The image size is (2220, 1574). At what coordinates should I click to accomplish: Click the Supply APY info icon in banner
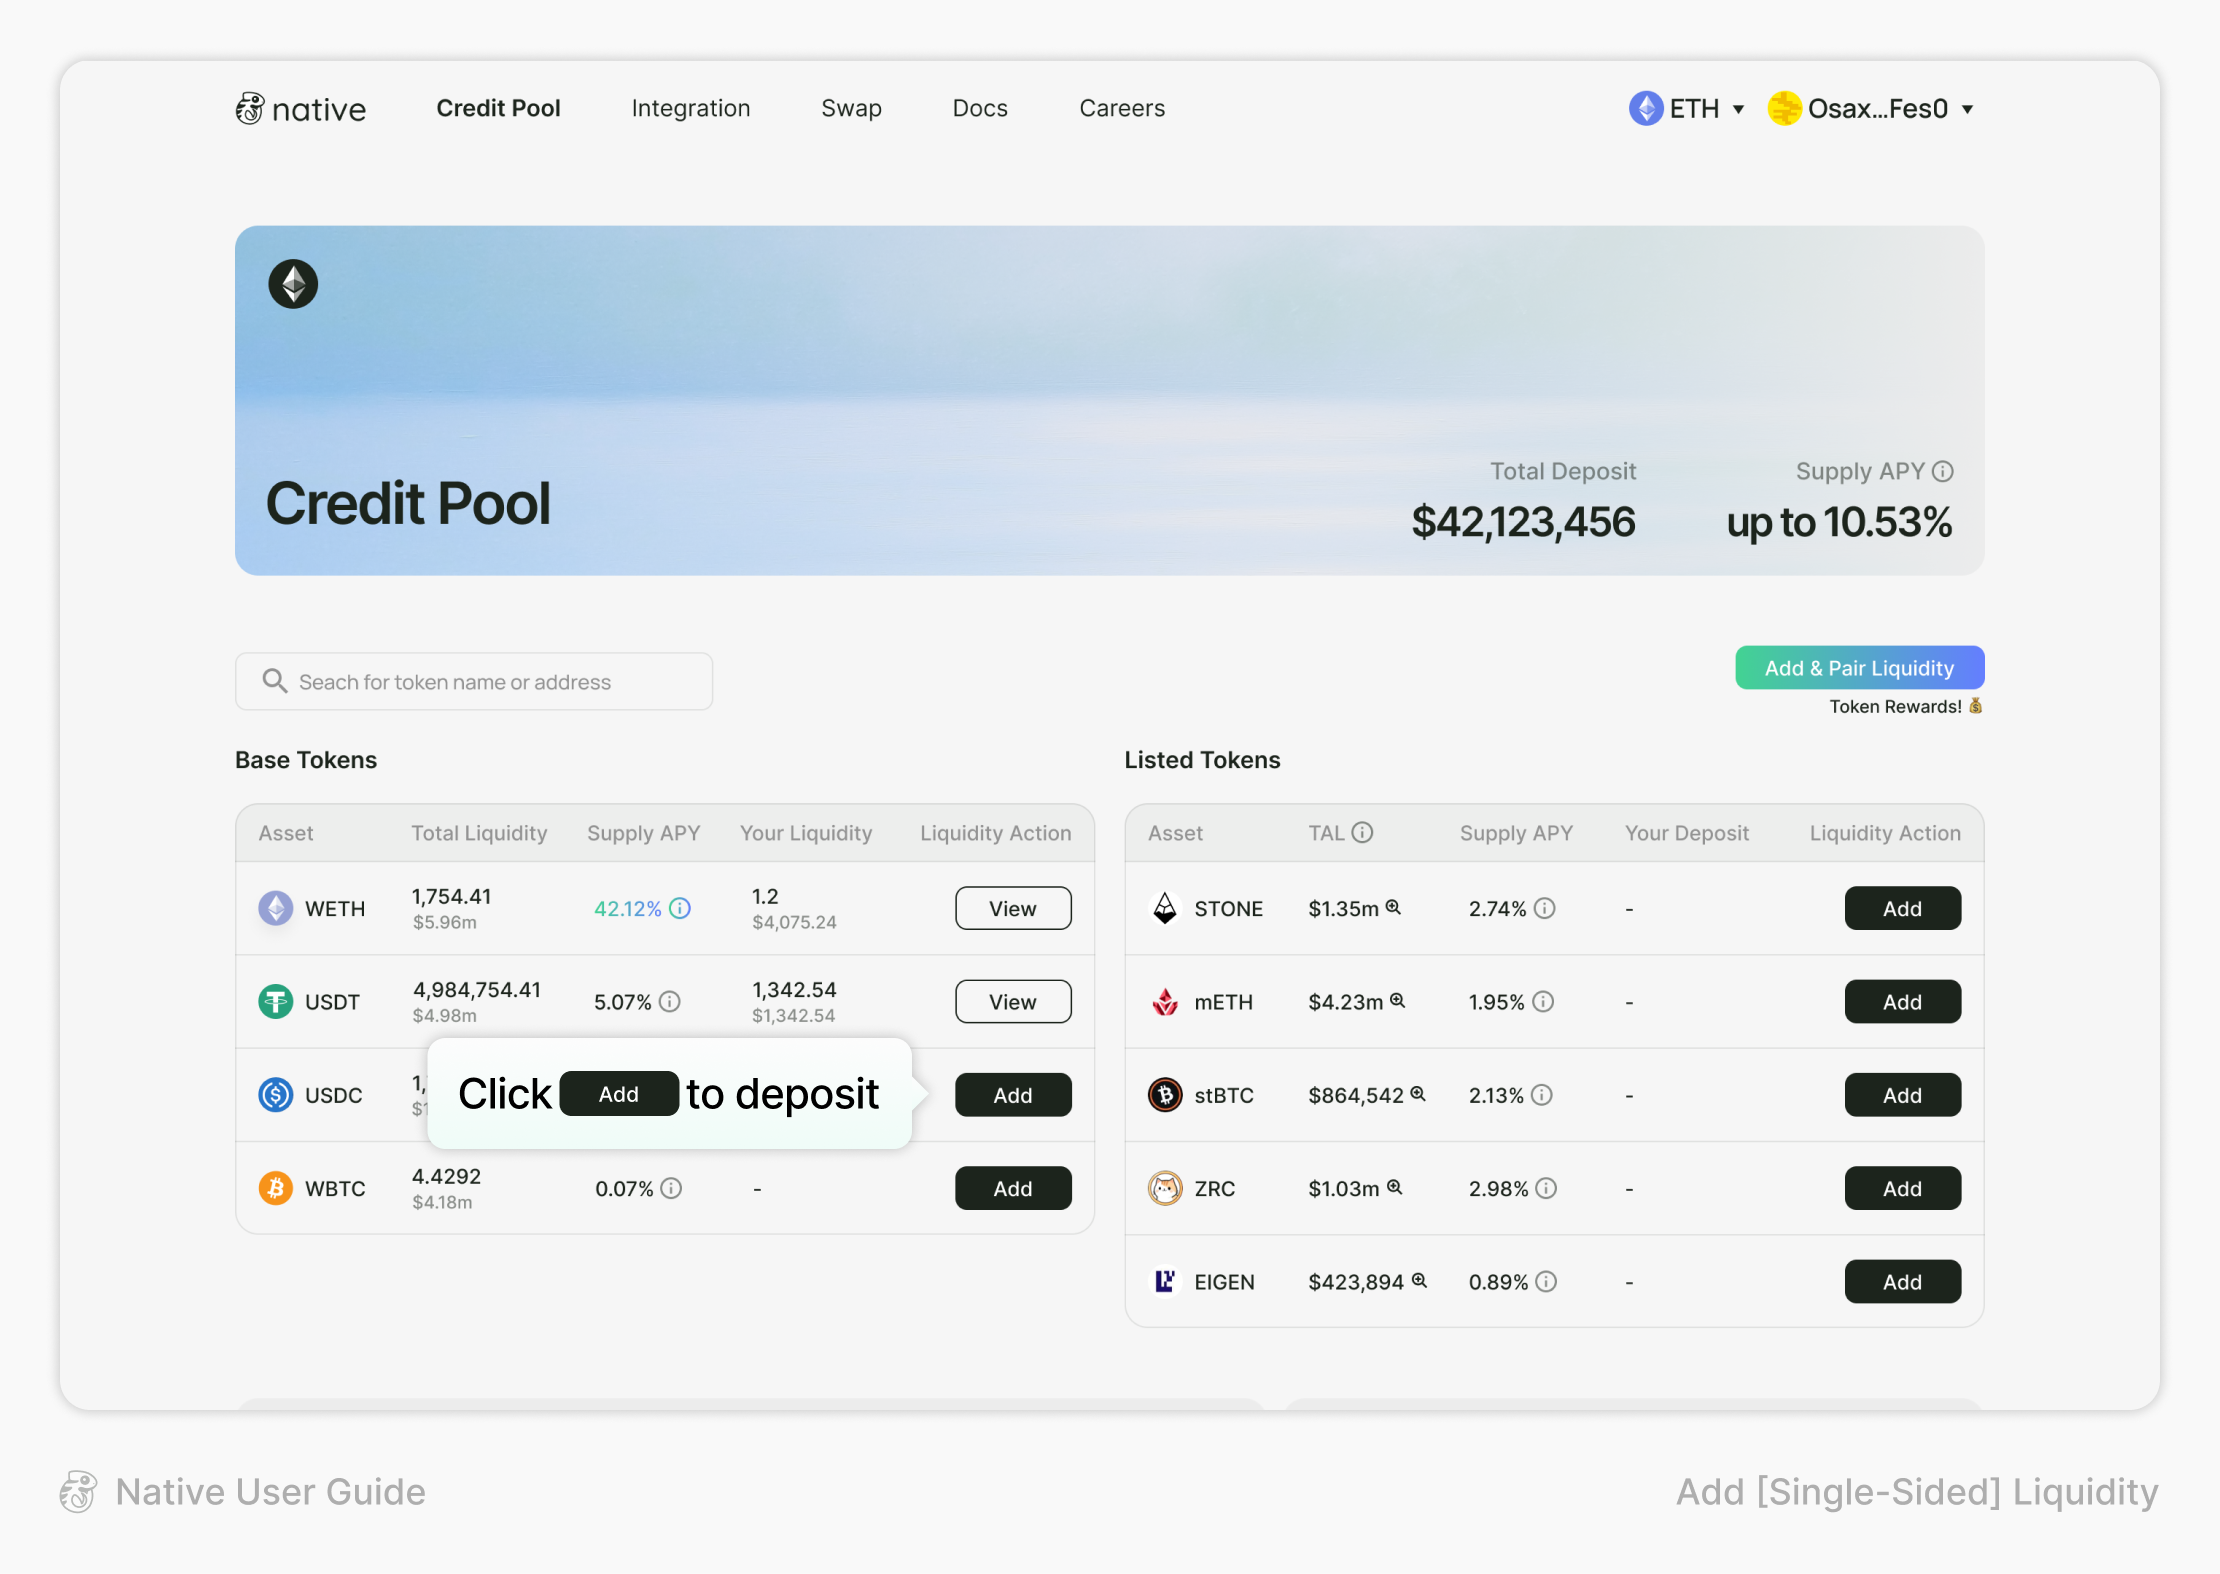point(1943,471)
